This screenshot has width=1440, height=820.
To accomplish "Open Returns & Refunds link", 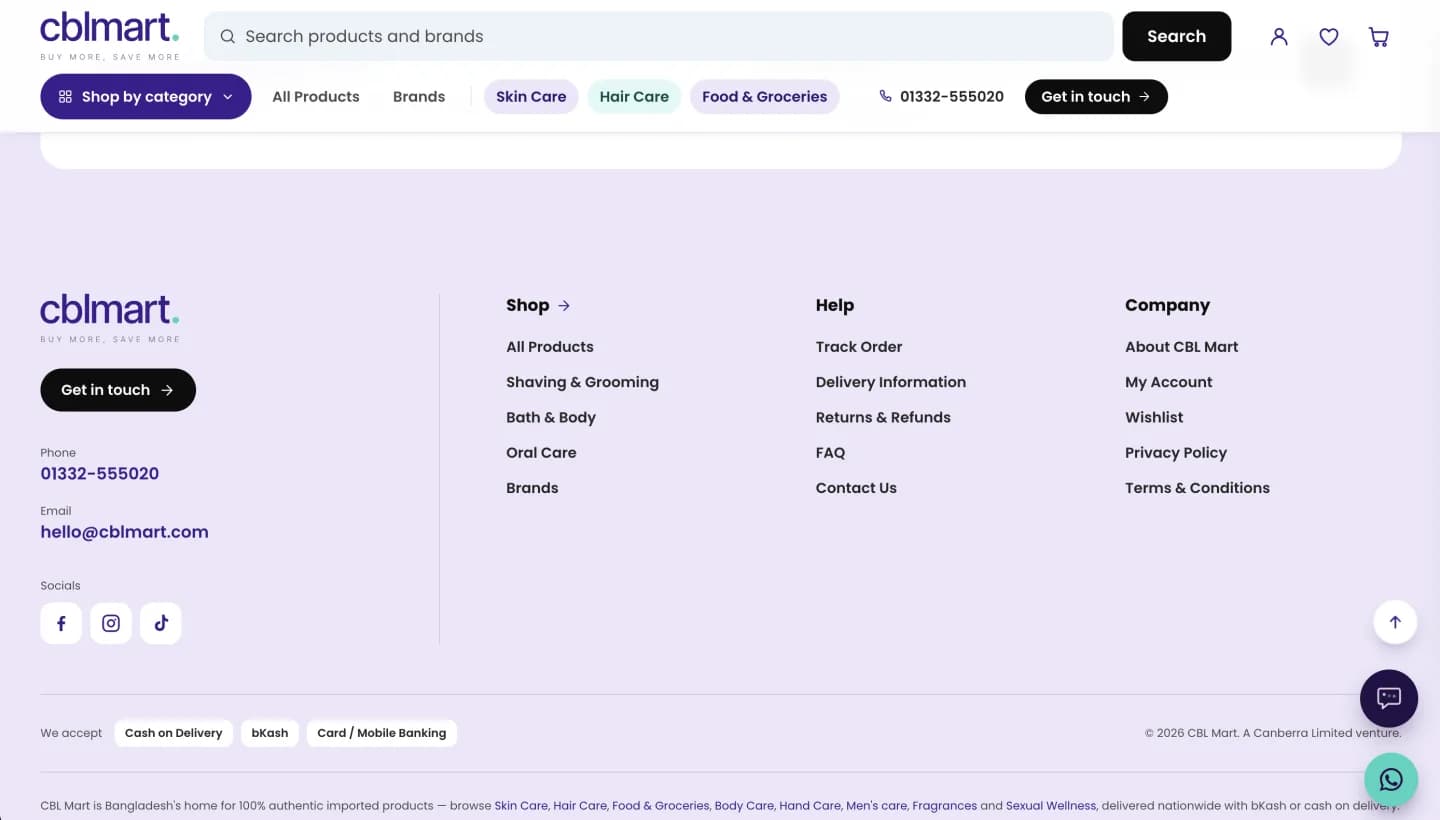I will click(x=883, y=417).
